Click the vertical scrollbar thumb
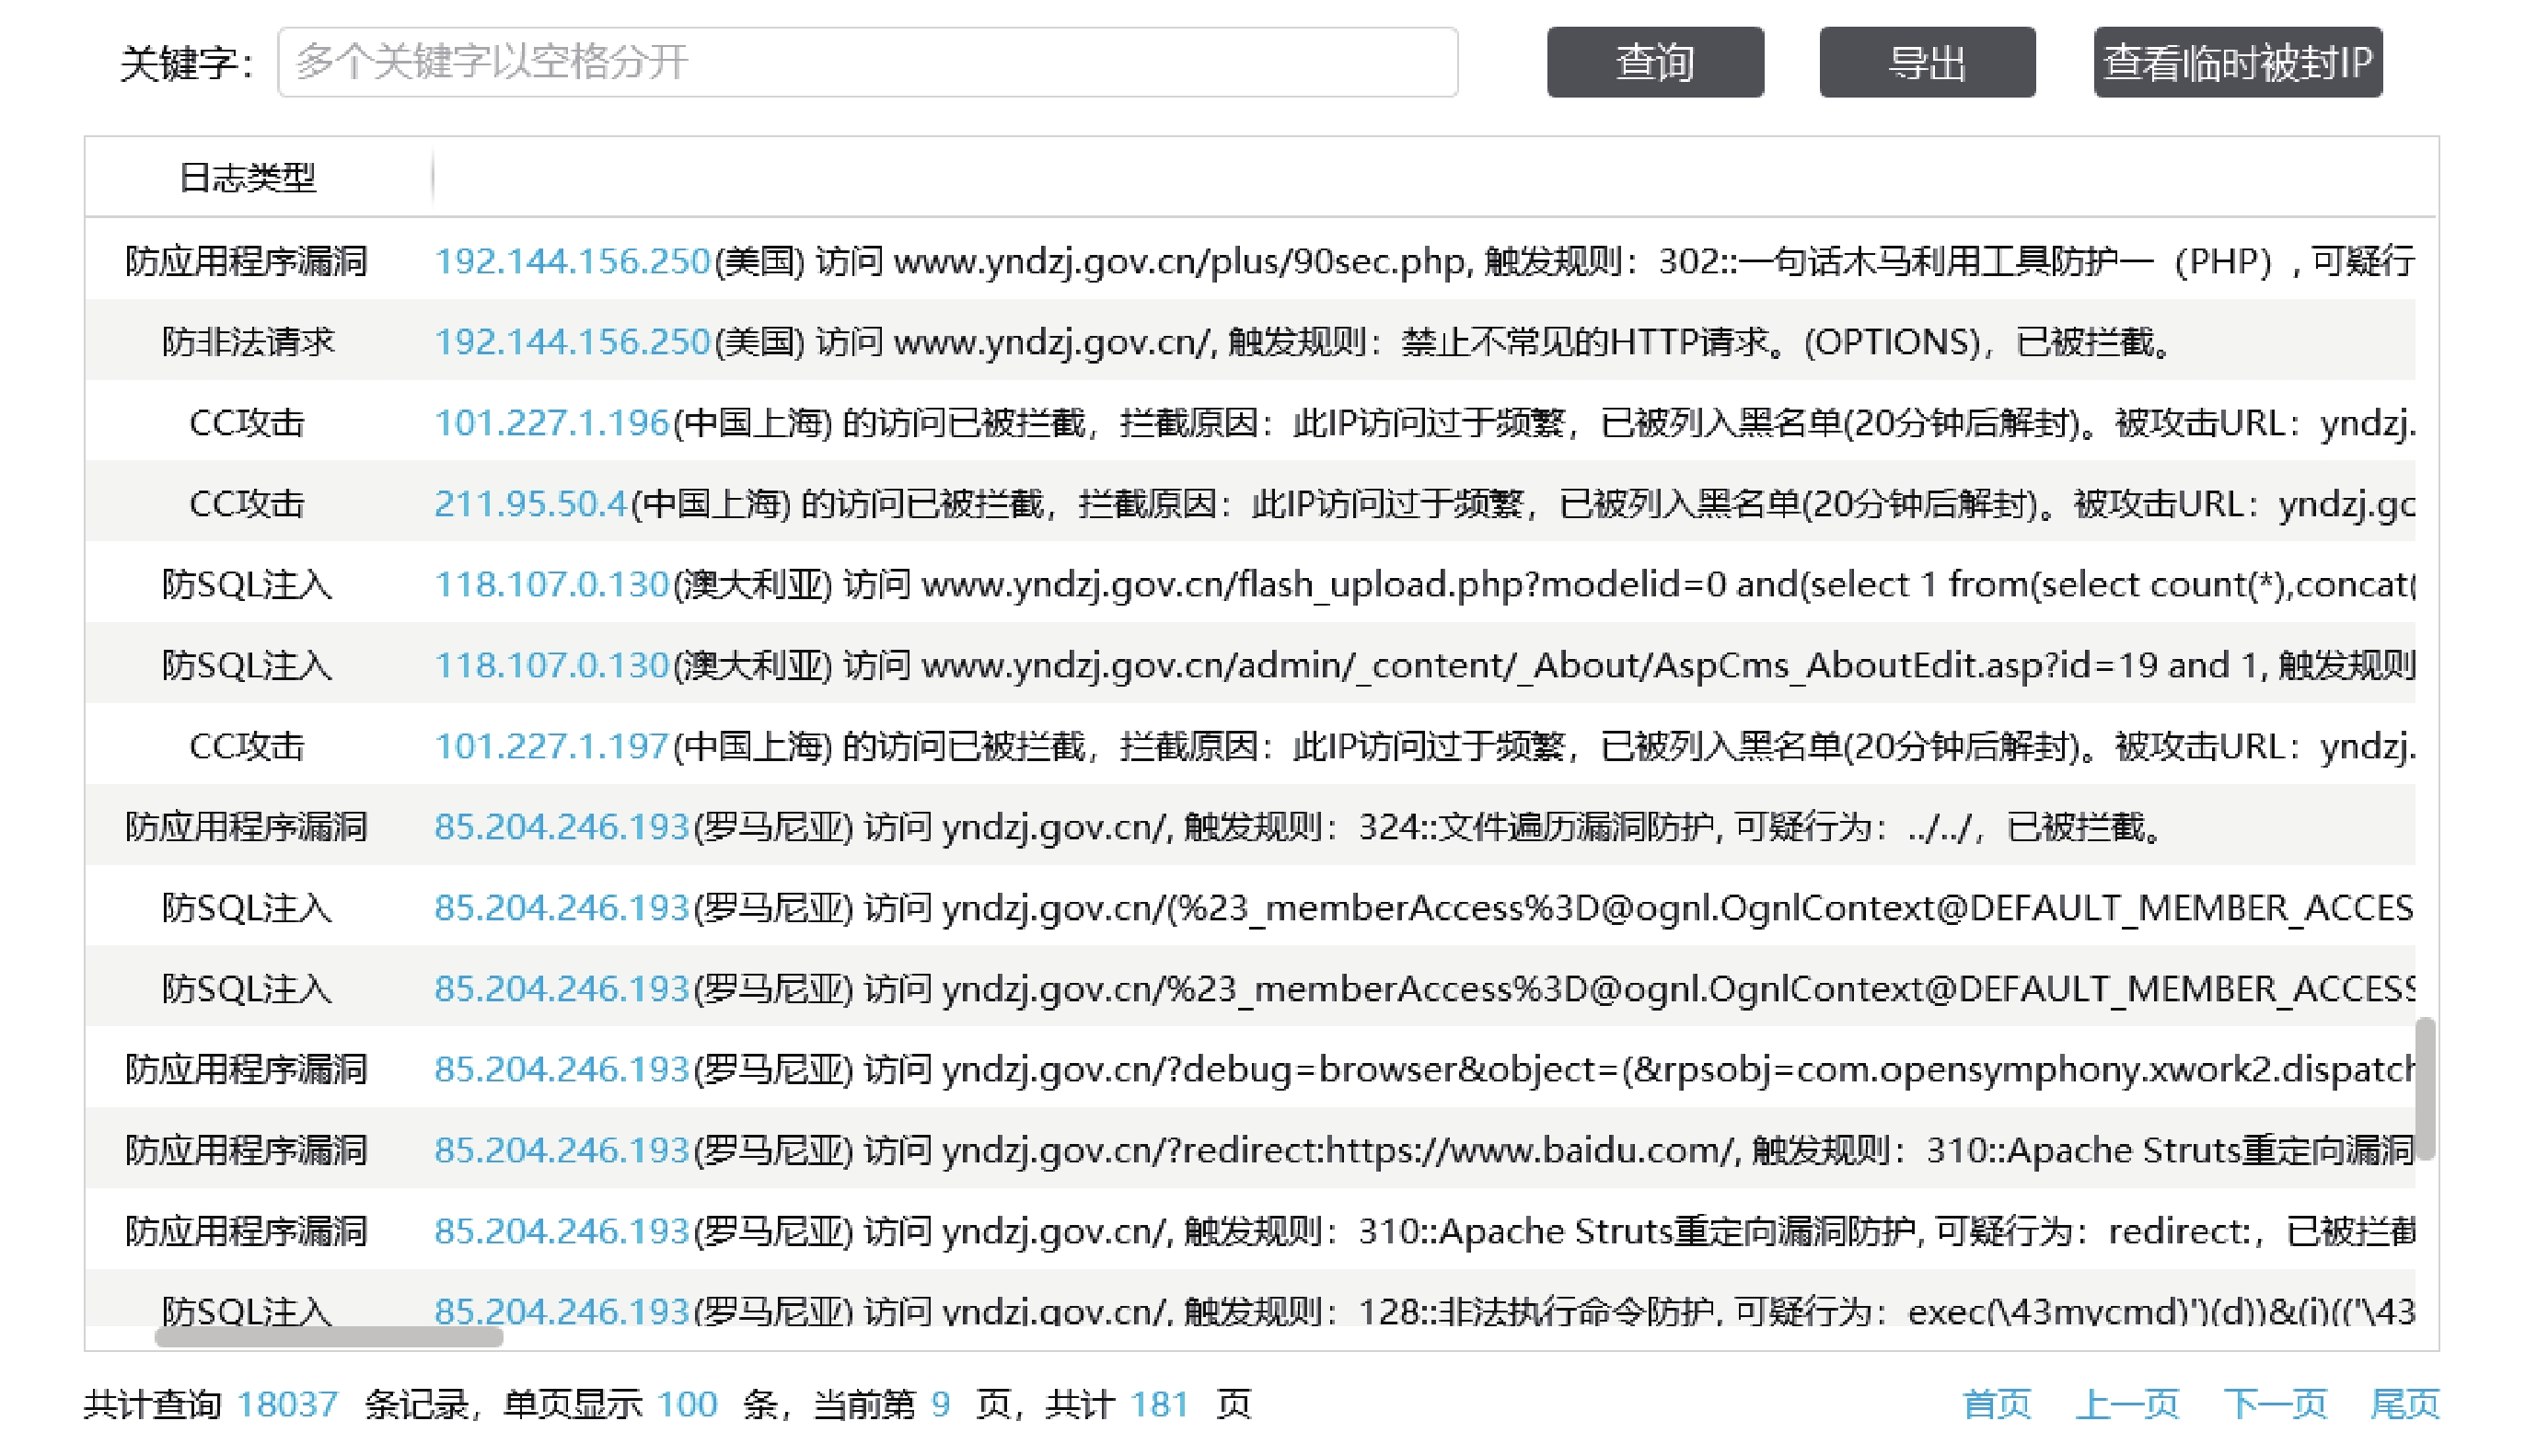This screenshot has height=1456, width=2537. 2425,1088
